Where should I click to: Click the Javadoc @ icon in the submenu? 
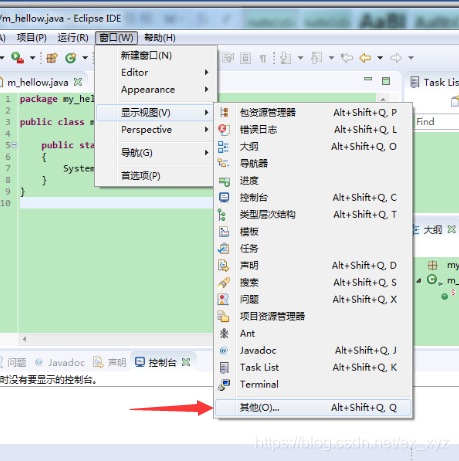224,351
